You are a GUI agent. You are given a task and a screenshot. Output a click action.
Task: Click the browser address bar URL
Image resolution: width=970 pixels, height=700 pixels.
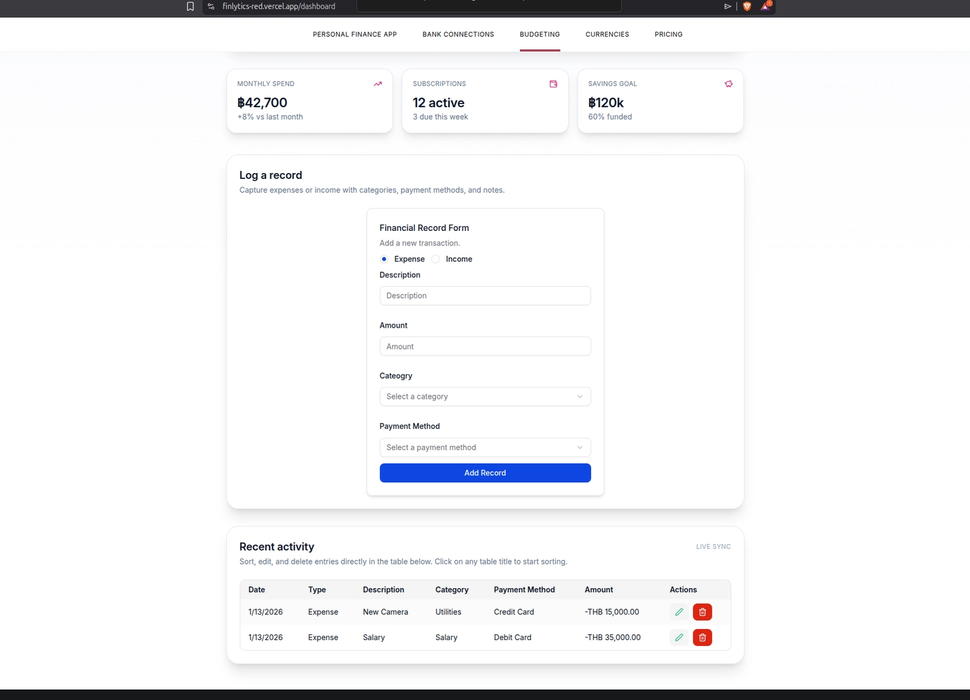pyautogui.click(x=278, y=6)
